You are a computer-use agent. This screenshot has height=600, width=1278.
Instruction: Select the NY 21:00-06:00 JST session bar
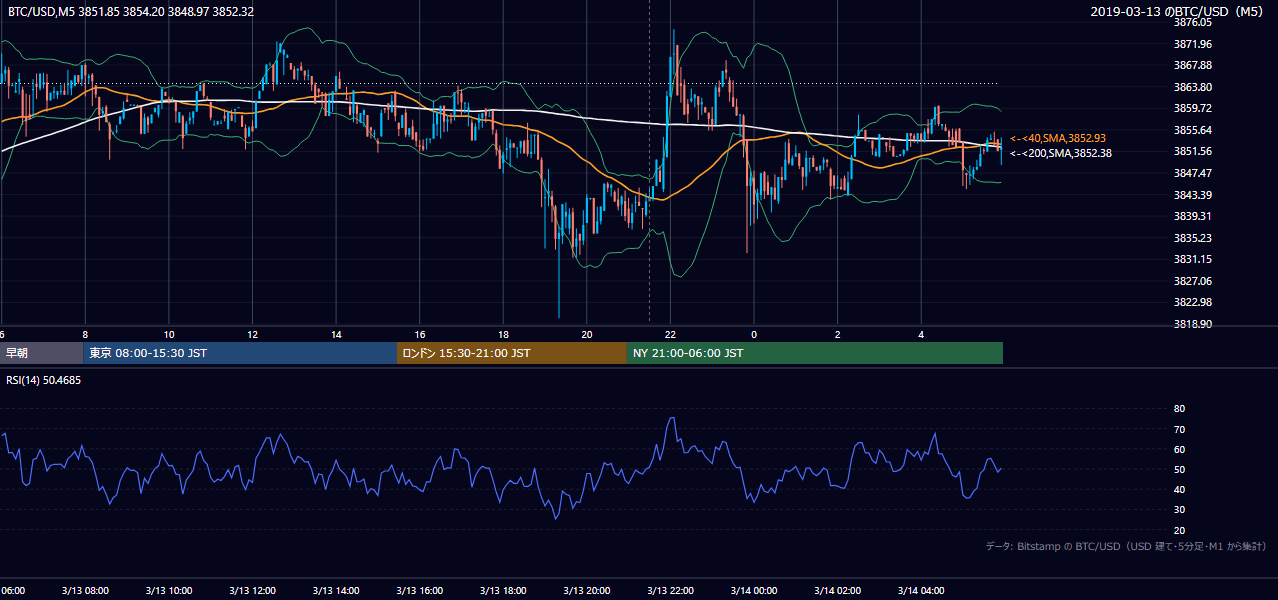(x=815, y=353)
